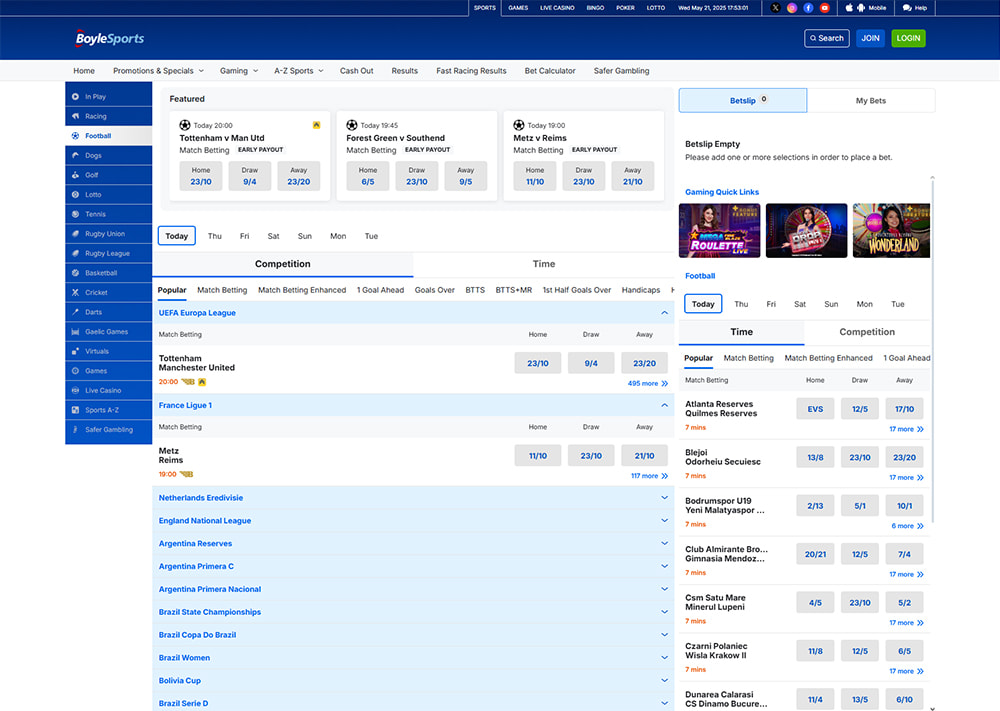Select Dogs in the sidebar
1000x711 pixels.
[x=108, y=156]
